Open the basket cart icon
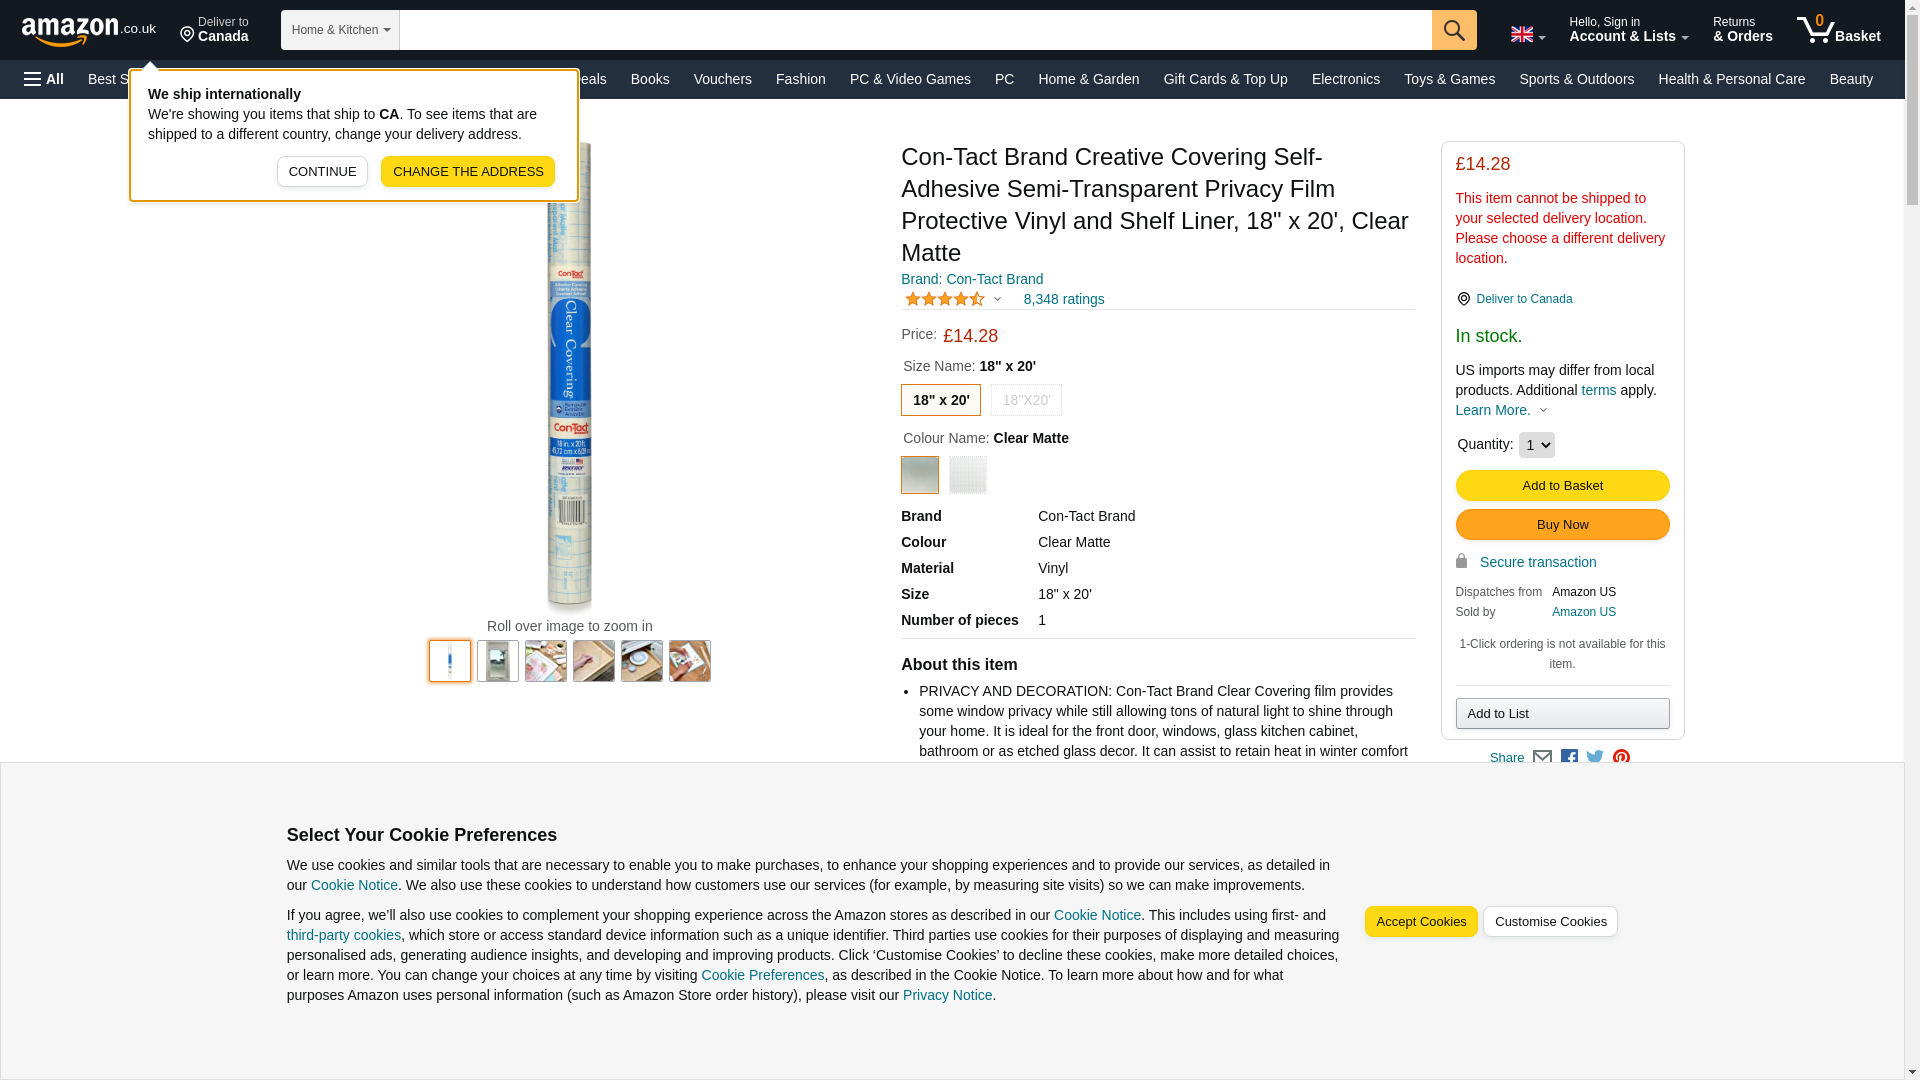This screenshot has height=1080, width=1920. 1837,30
